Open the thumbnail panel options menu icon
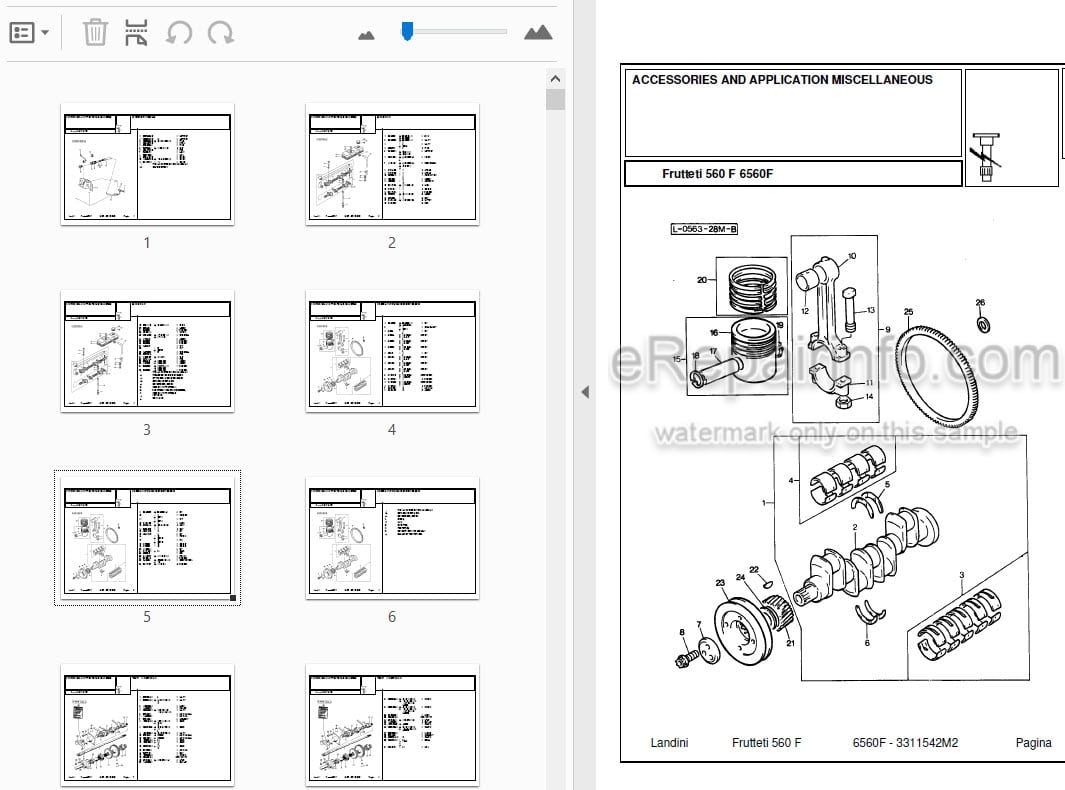This screenshot has width=1065, height=790. point(22,32)
